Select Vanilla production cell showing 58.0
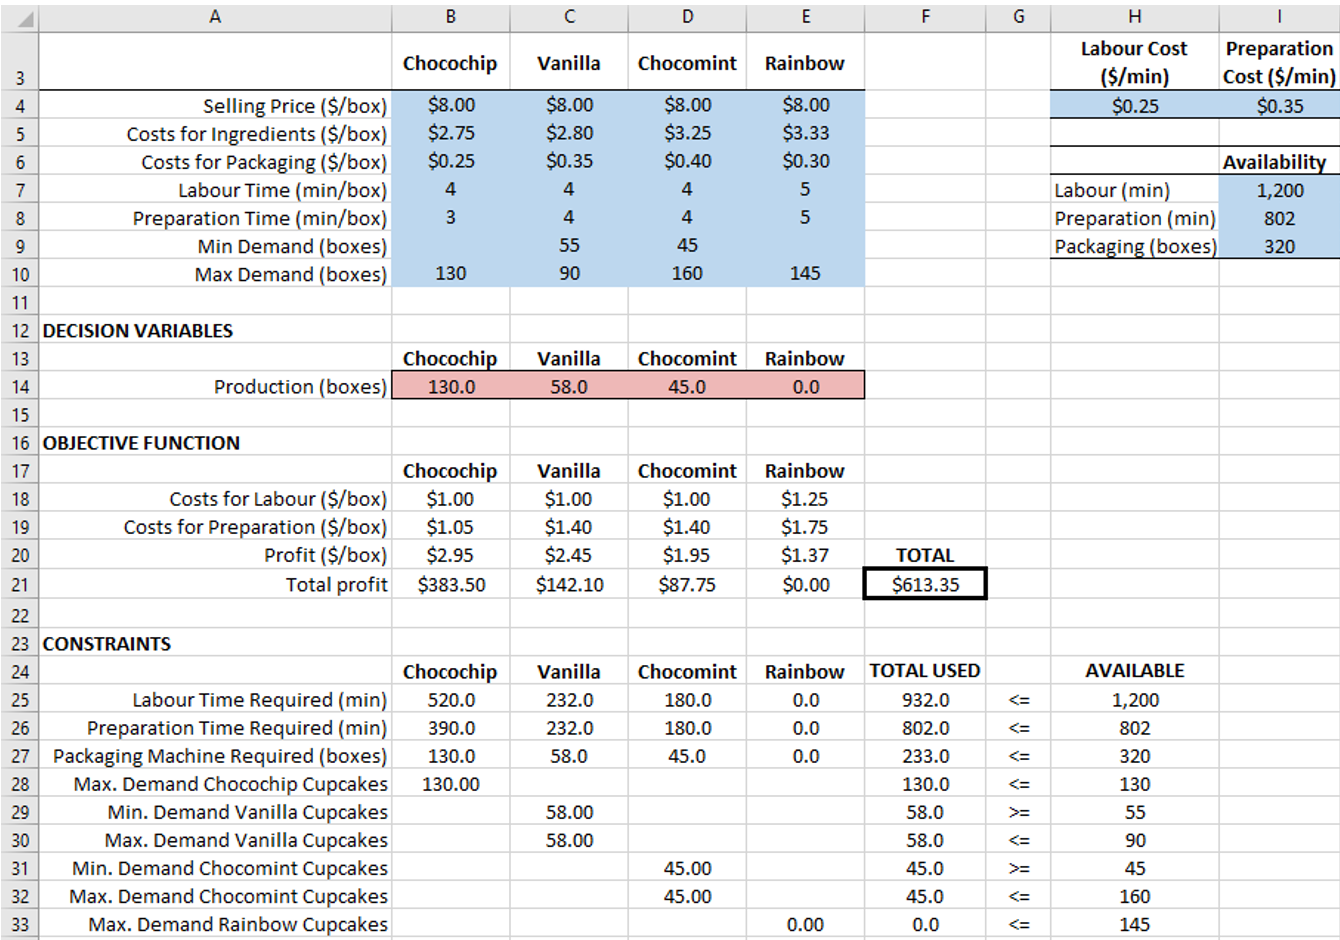 (x=569, y=386)
